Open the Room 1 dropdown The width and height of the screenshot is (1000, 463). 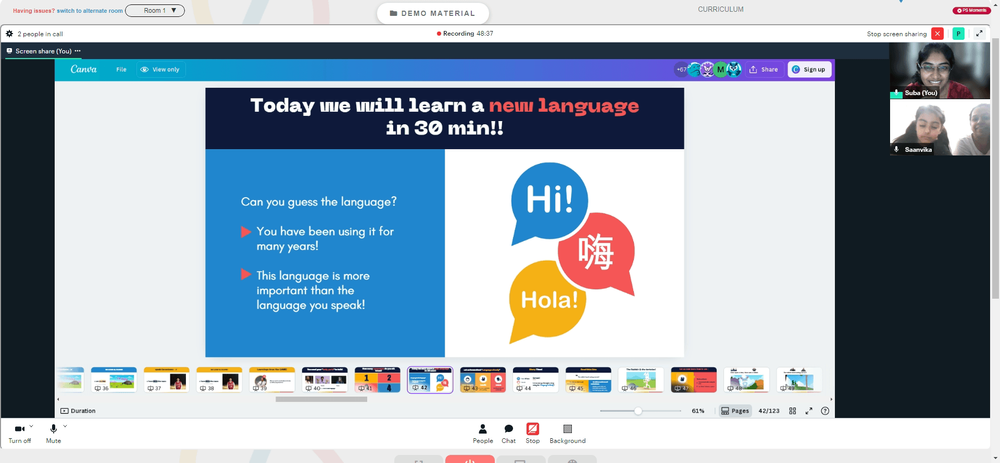pyautogui.click(x=155, y=10)
